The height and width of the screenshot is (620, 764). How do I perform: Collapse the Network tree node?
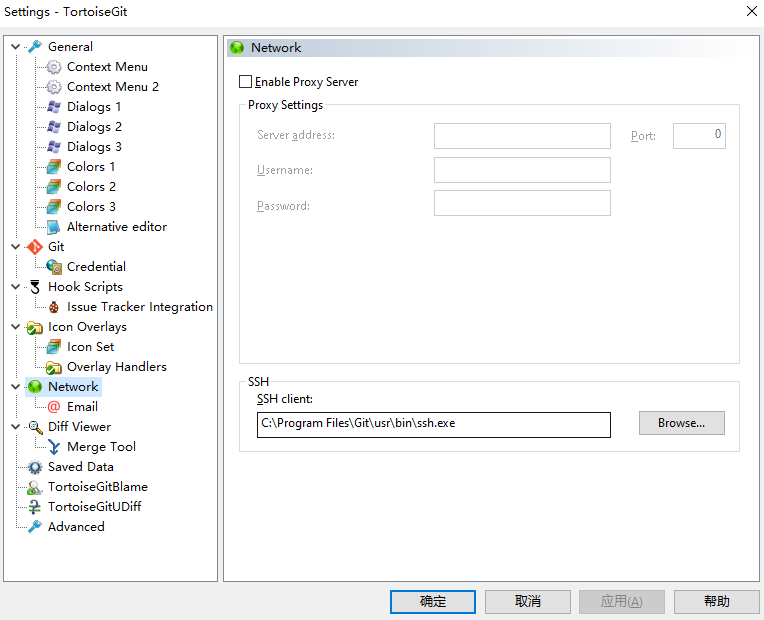point(16,387)
